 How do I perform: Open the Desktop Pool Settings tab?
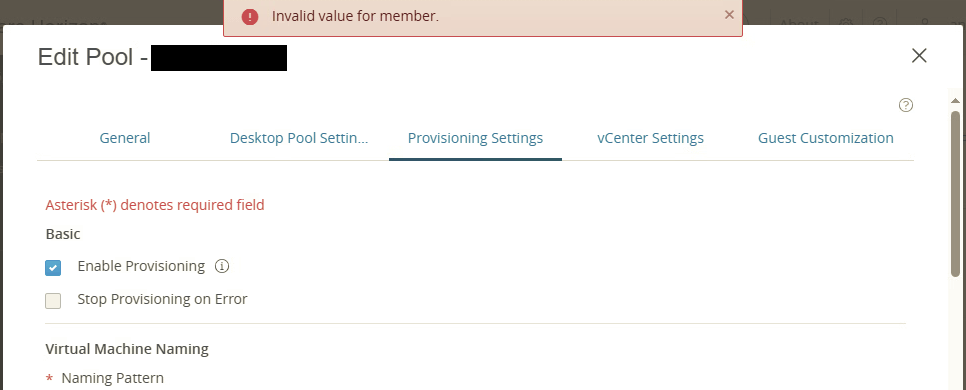point(299,138)
